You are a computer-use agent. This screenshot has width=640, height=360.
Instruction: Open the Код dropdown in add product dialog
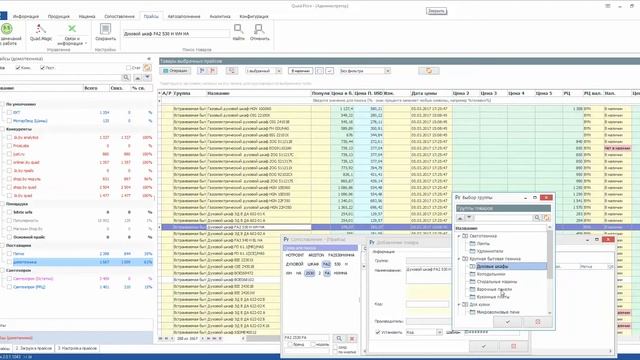click(439, 332)
